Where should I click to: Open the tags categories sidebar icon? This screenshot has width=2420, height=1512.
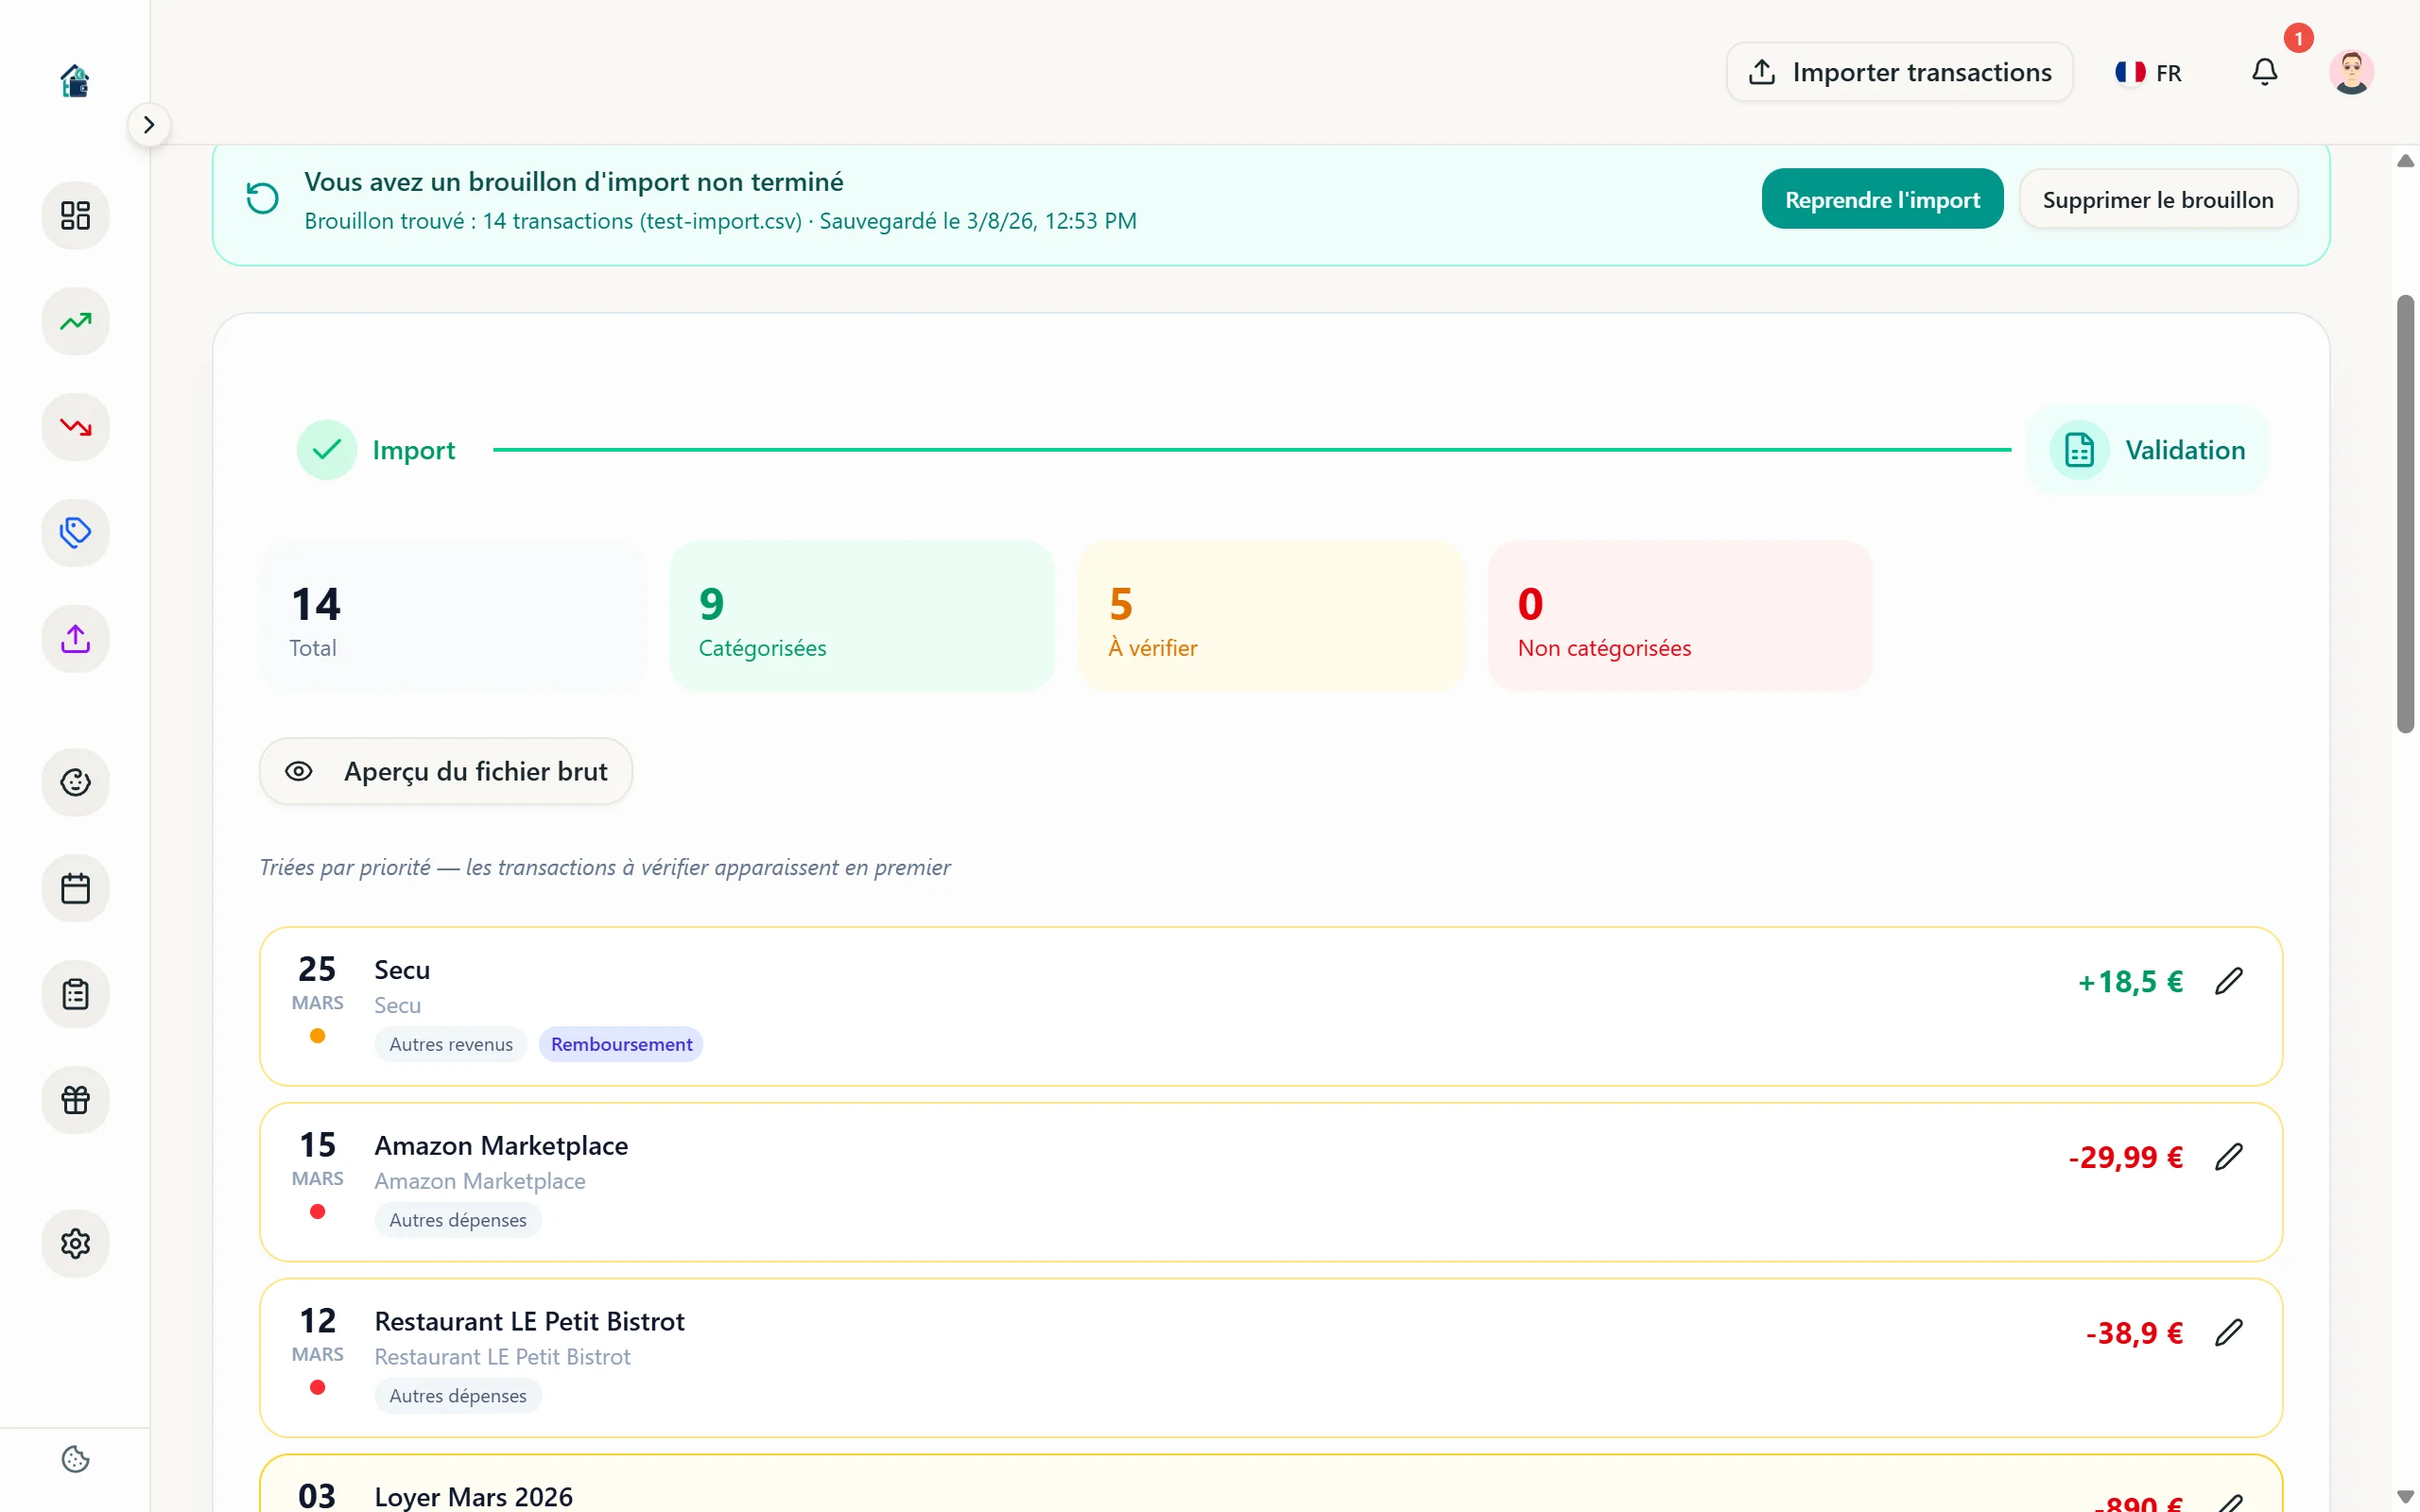(75, 532)
